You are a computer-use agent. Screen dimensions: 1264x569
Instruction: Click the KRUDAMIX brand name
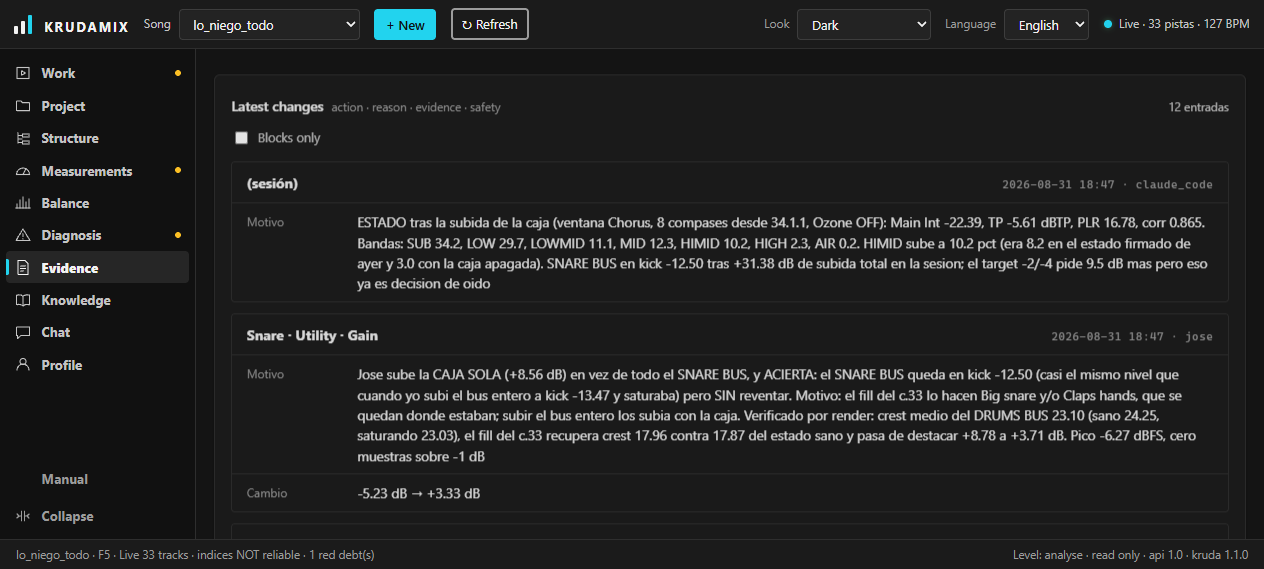pos(86,26)
